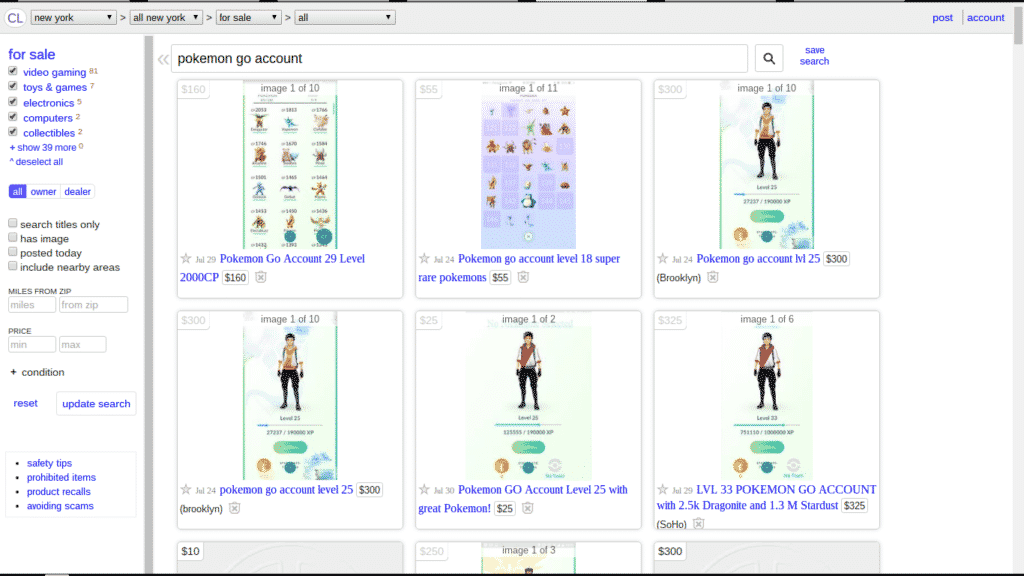Hide the lowercase (brooklyn) level 25 listing

pos(234,507)
